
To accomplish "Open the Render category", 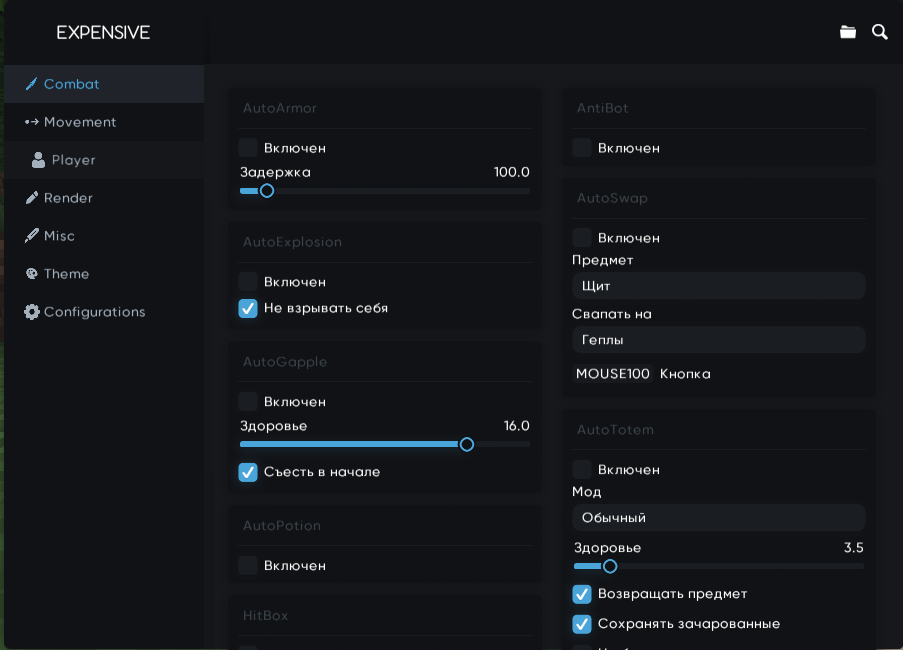I will tap(104, 198).
